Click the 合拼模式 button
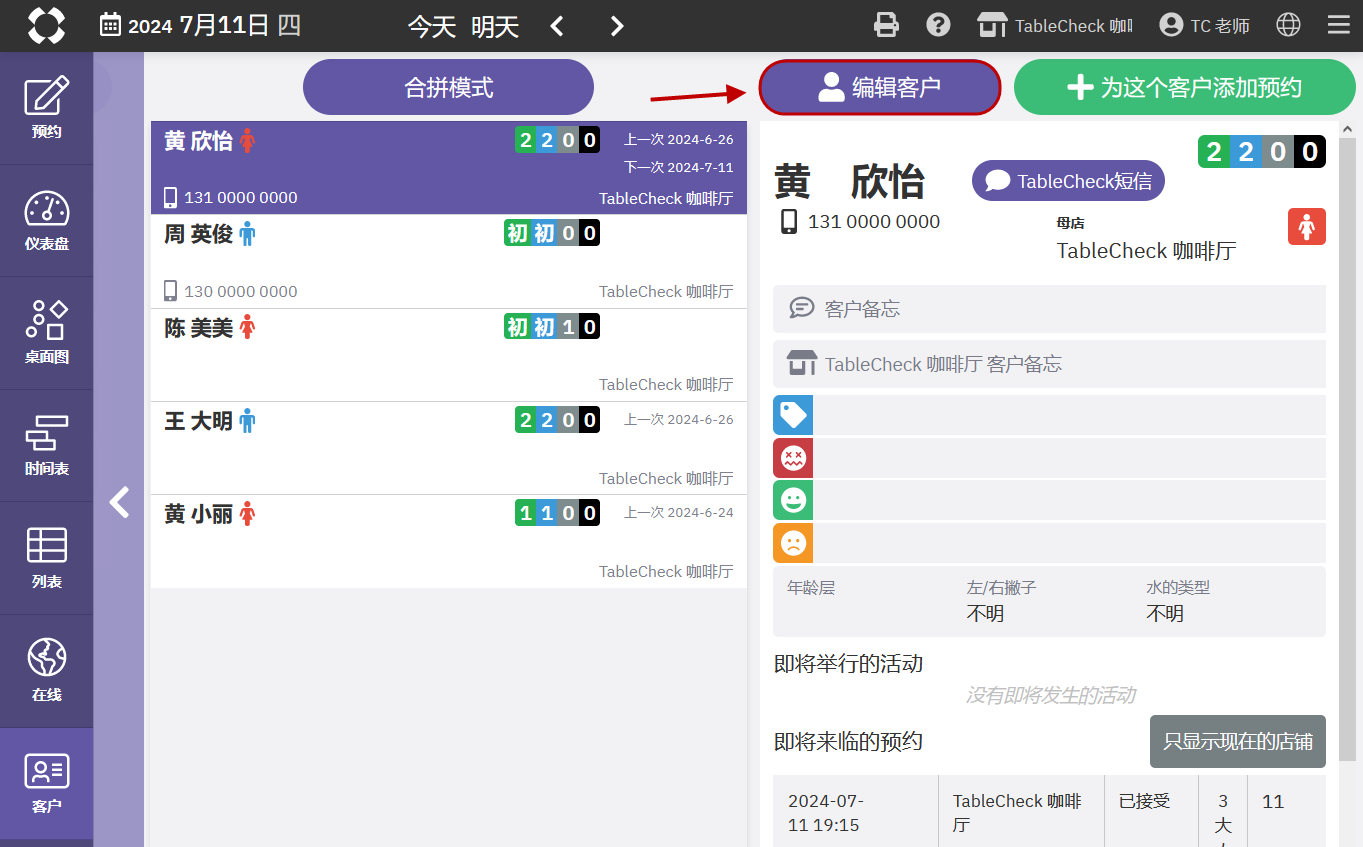 [448, 88]
